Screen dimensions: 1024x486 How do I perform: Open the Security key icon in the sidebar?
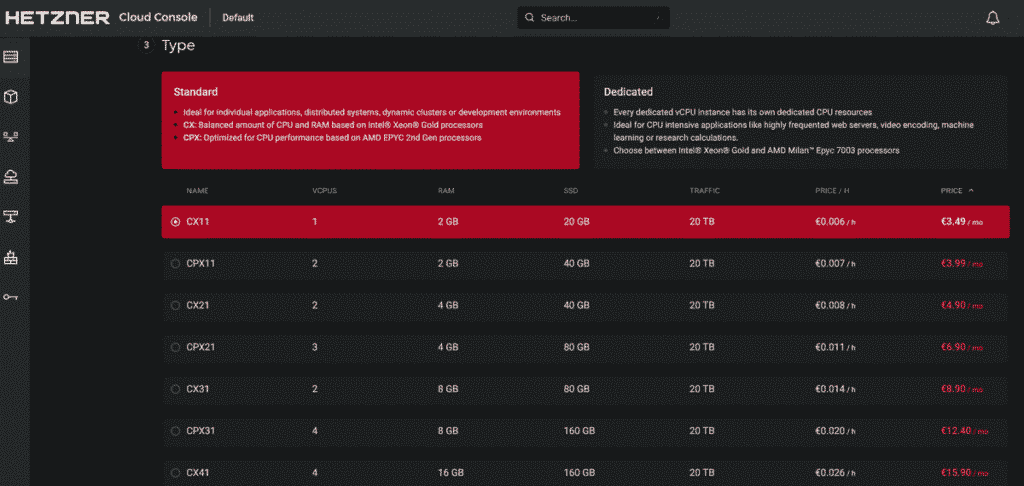coord(11,297)
